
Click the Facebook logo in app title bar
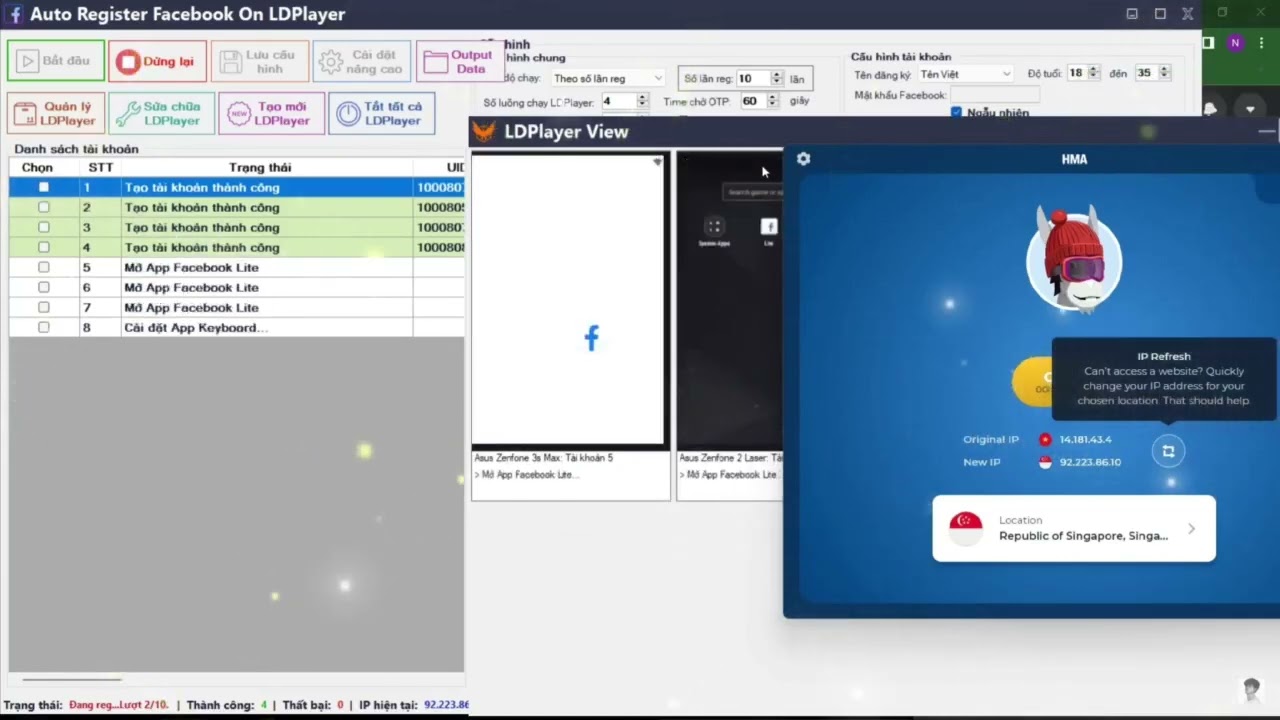click(15, 14)
